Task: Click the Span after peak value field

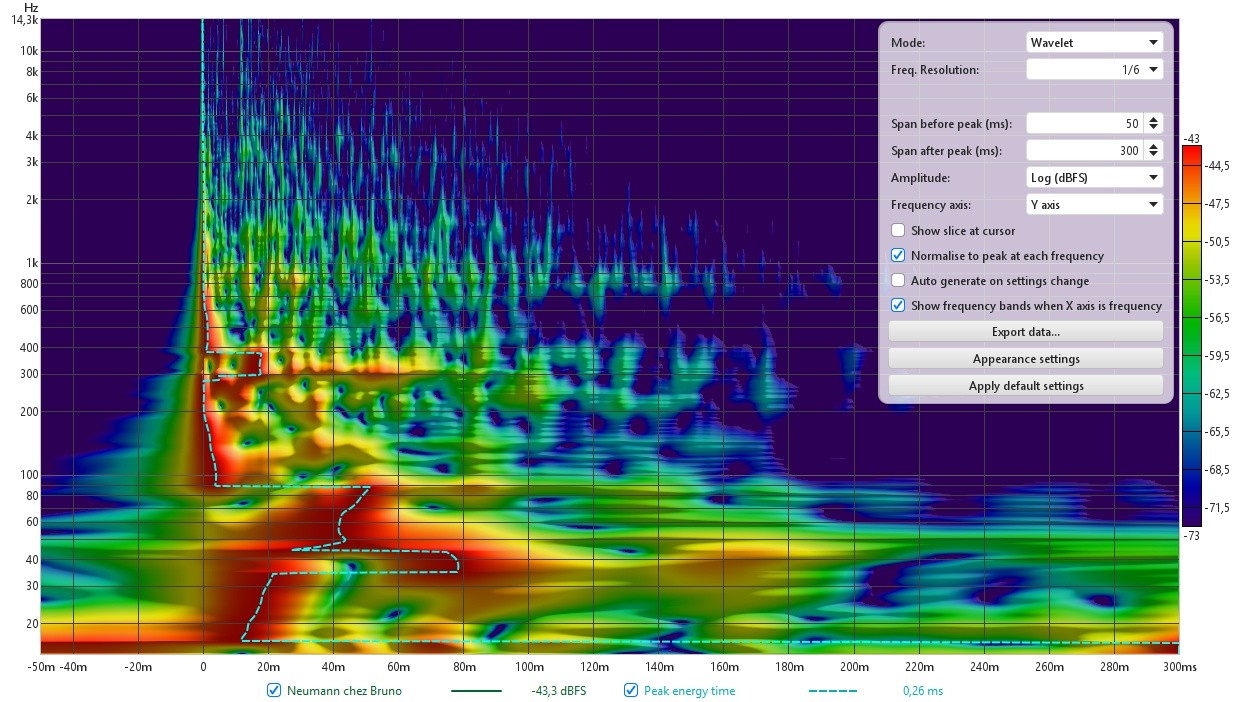Action: [1086, 151]
